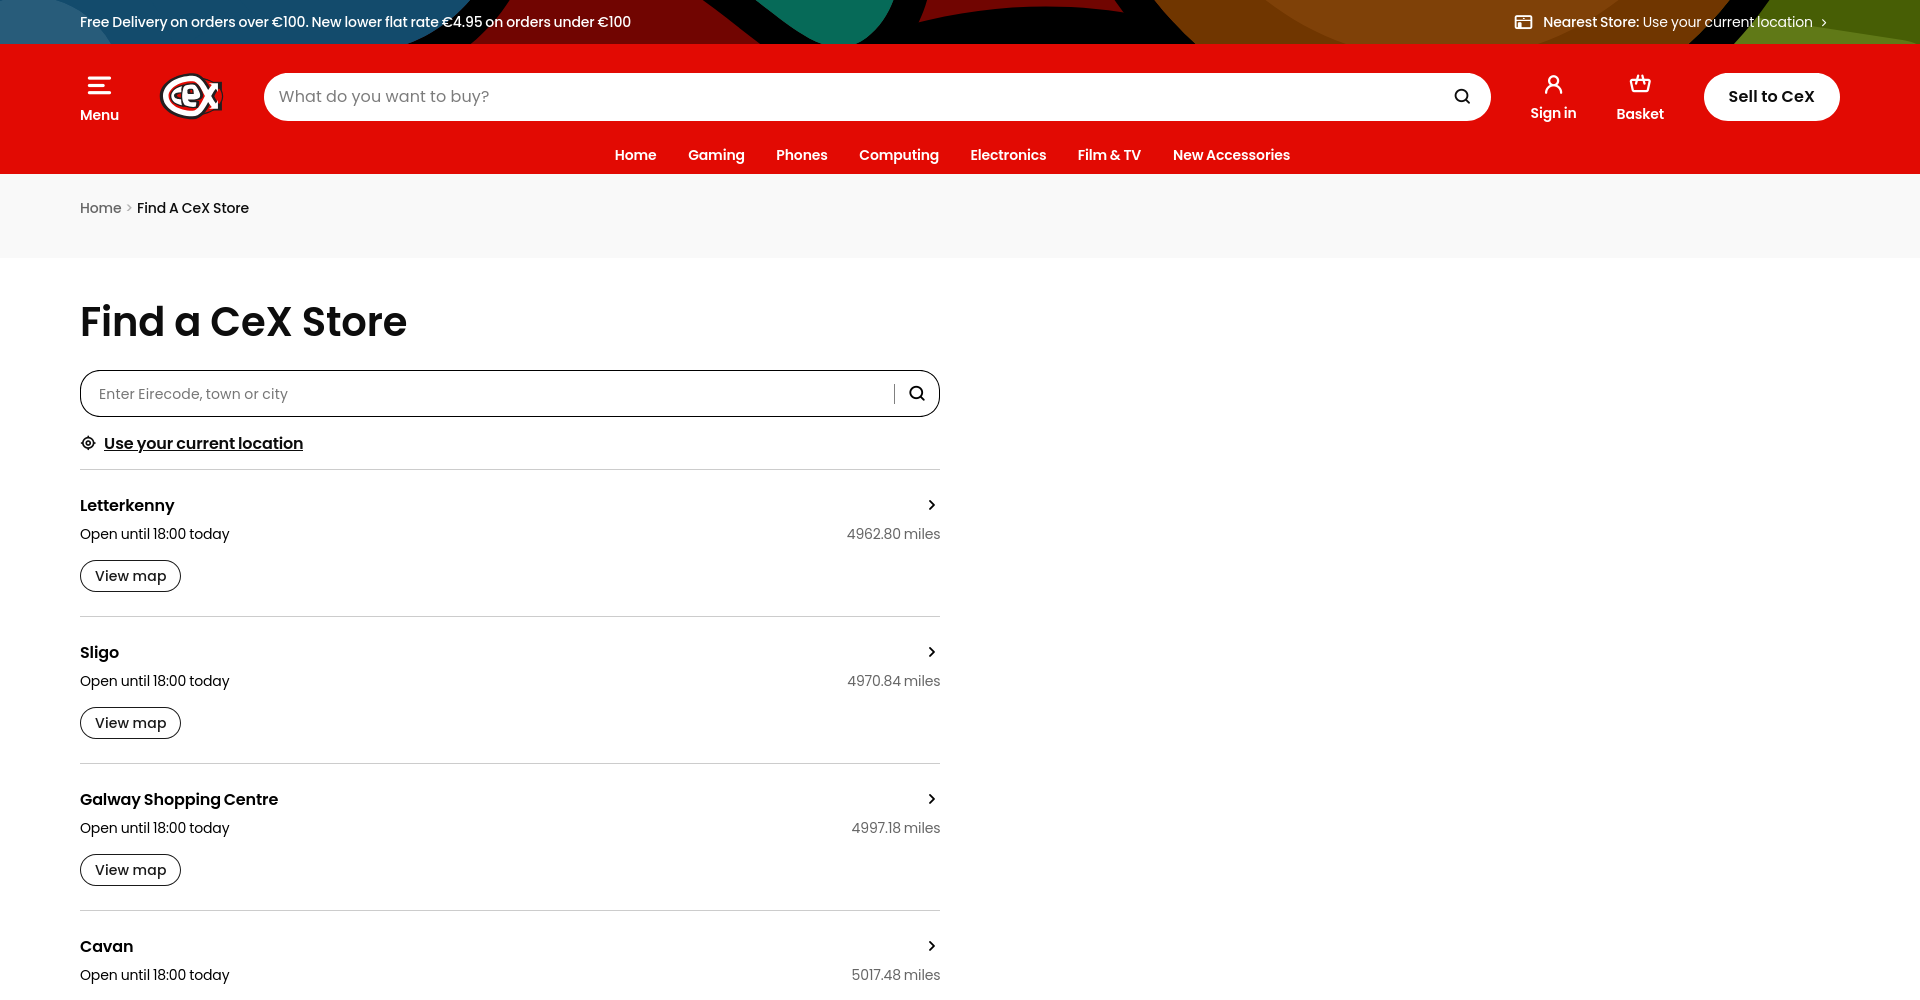
Task: Open the Cavan store title
Action: (106, 947)
